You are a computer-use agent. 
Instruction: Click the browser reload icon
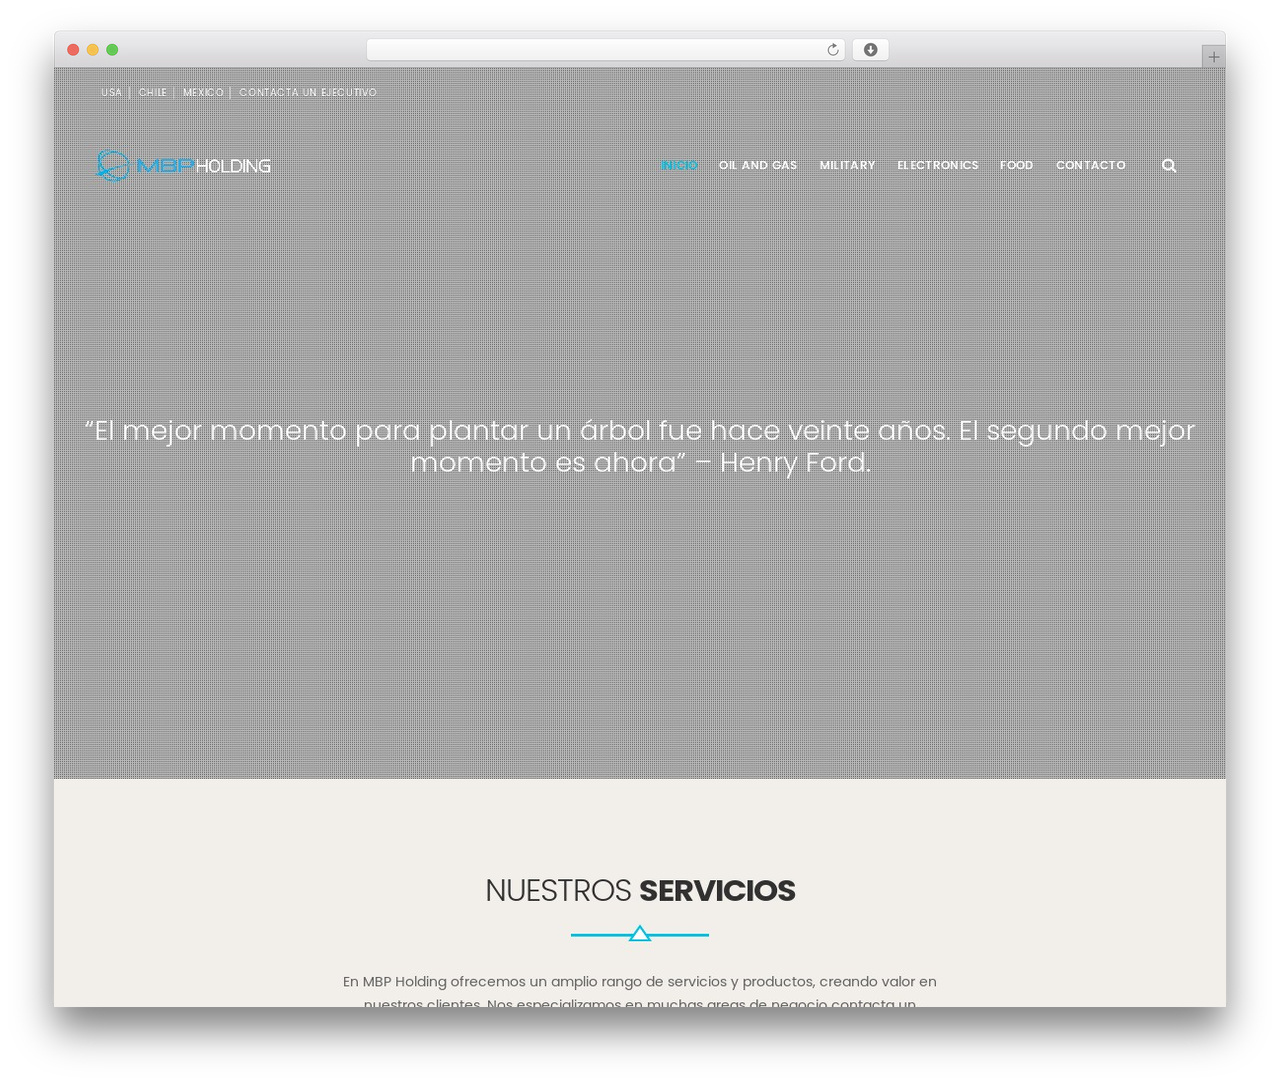832,50
